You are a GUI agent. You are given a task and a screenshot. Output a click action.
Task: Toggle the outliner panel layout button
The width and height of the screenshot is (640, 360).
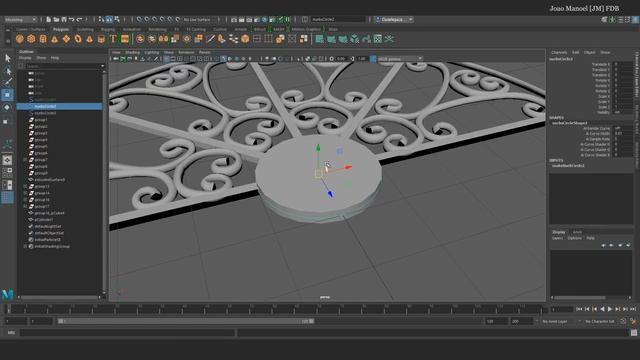click(x=7, y=198)
